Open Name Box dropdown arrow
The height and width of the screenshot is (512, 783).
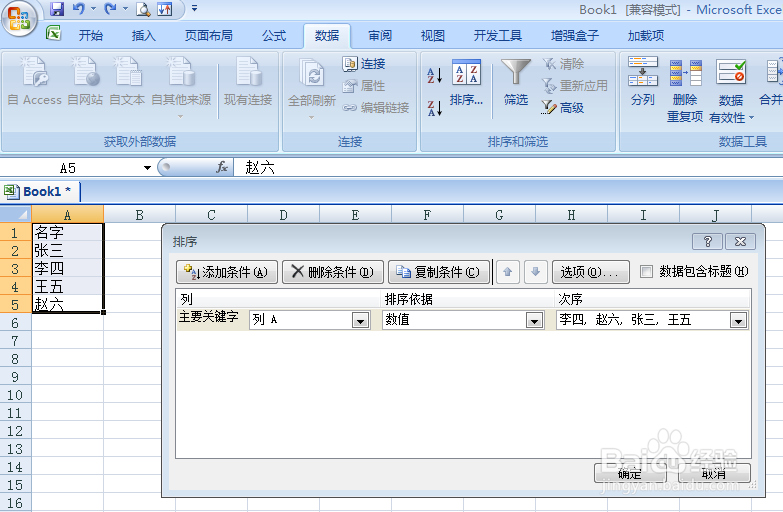[x=147, y=168]
